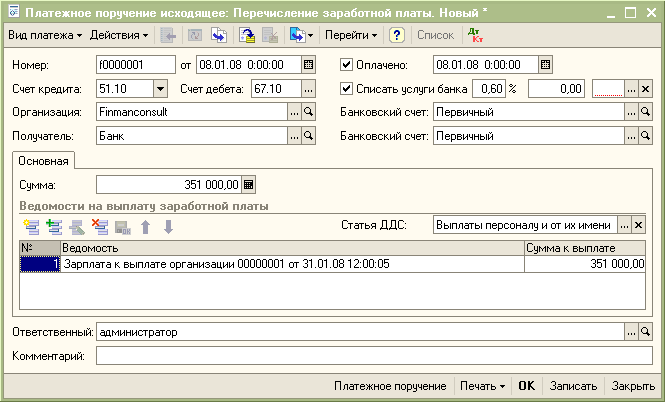Click the edit row pencil icon
This screenshot has height=402, width=665.
[x=77, y=227]
